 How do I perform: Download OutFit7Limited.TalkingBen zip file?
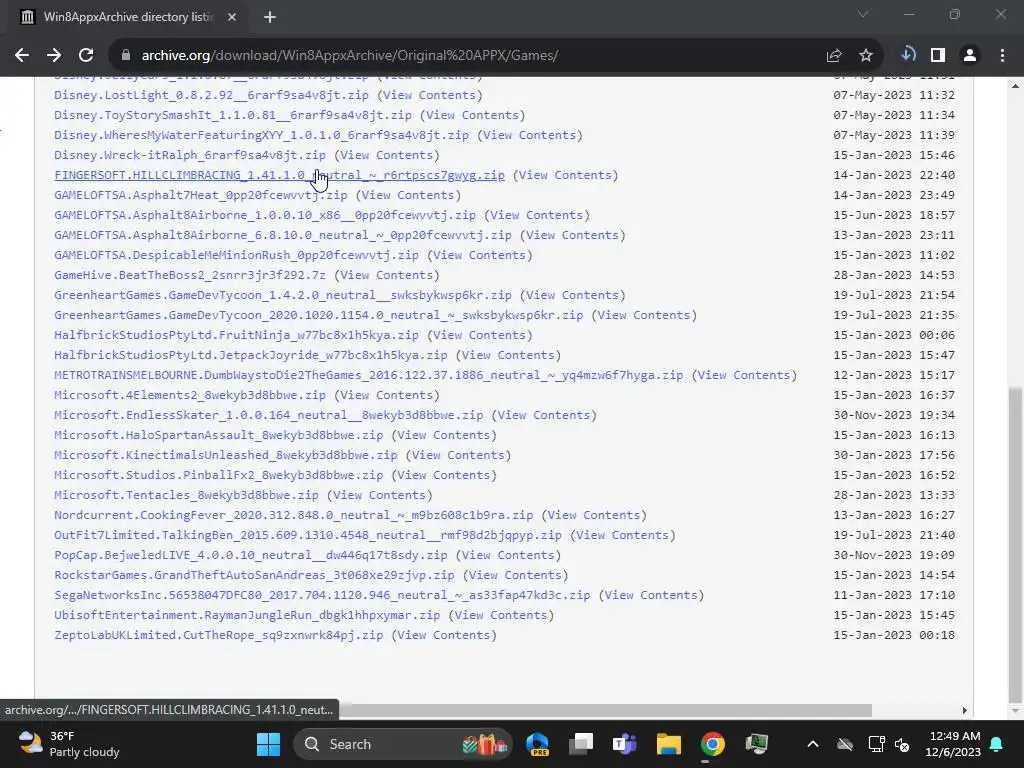308,536
